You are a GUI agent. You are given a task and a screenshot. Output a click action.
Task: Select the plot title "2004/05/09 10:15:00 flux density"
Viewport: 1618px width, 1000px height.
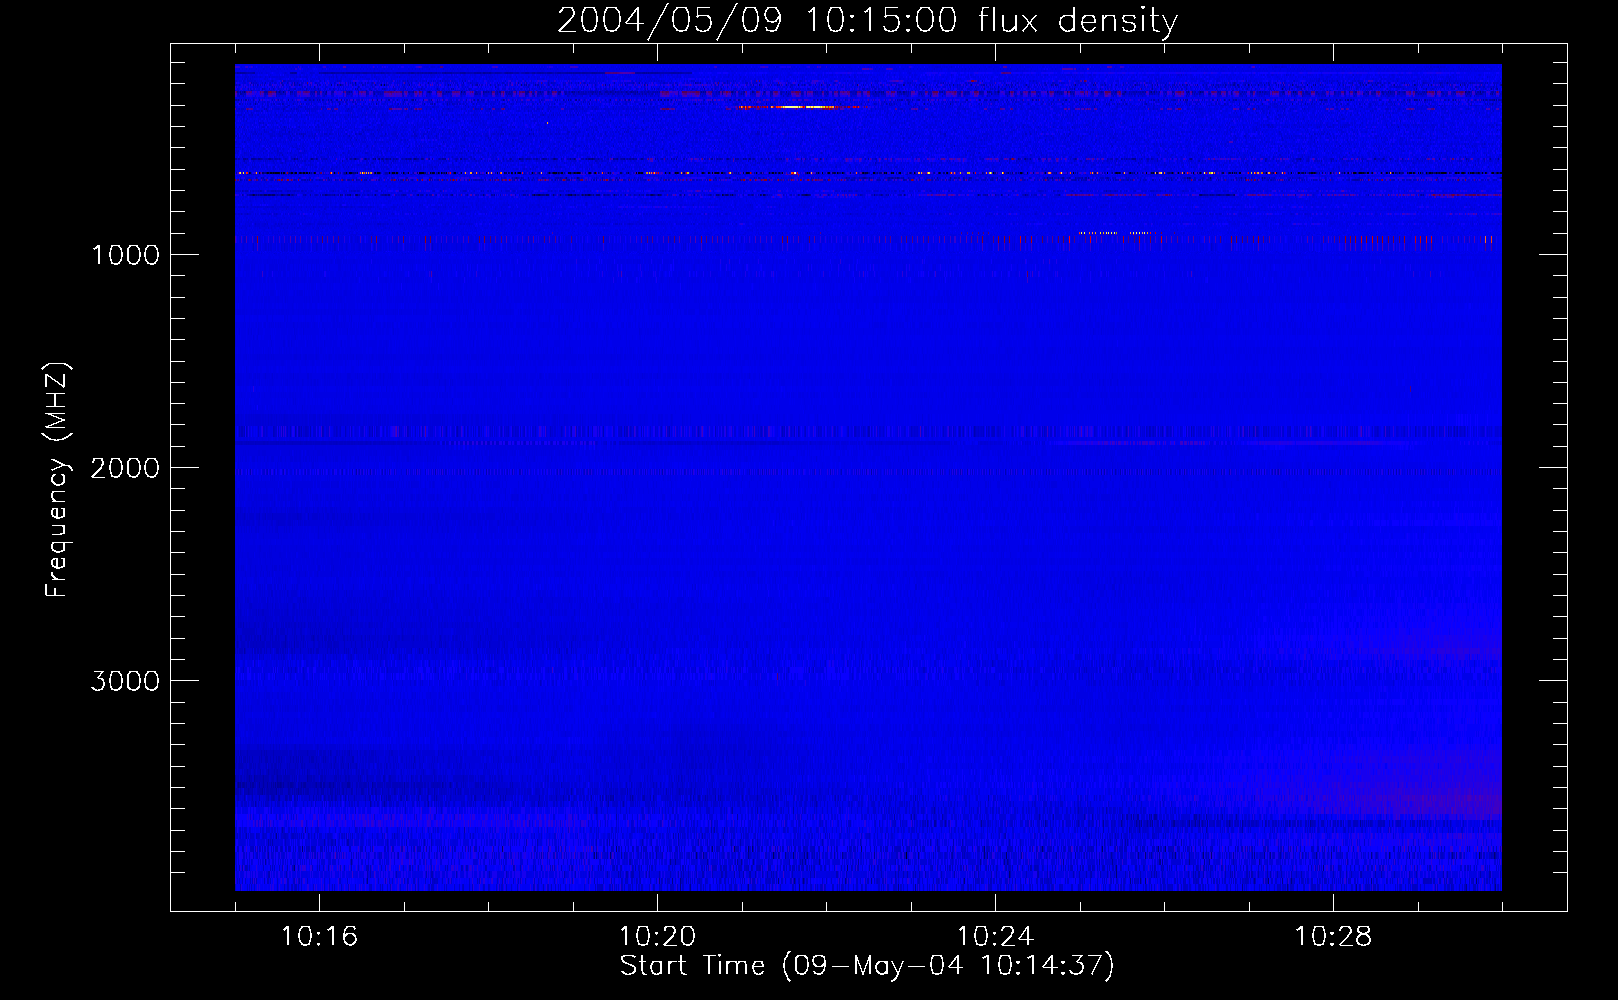867,21
